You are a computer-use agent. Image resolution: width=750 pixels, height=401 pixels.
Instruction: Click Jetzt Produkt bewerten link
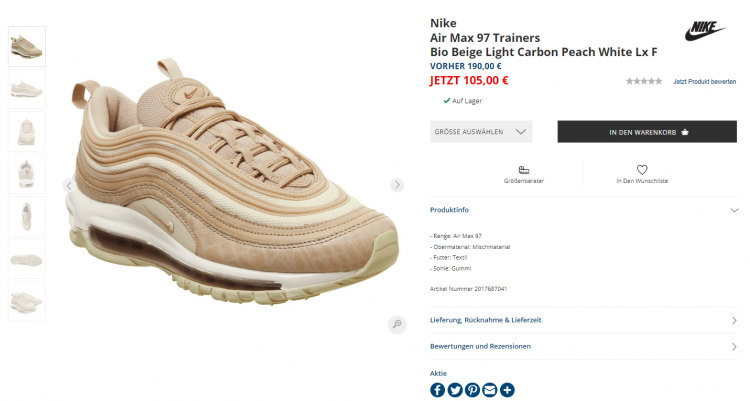tap(705, 82)
